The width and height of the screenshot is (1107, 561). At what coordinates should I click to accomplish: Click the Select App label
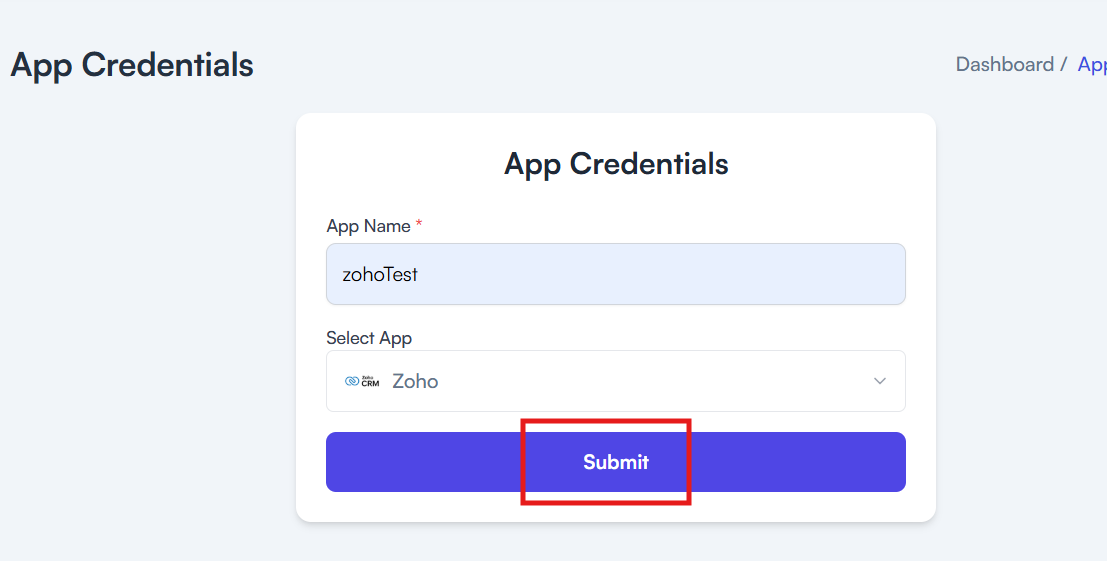369,338
